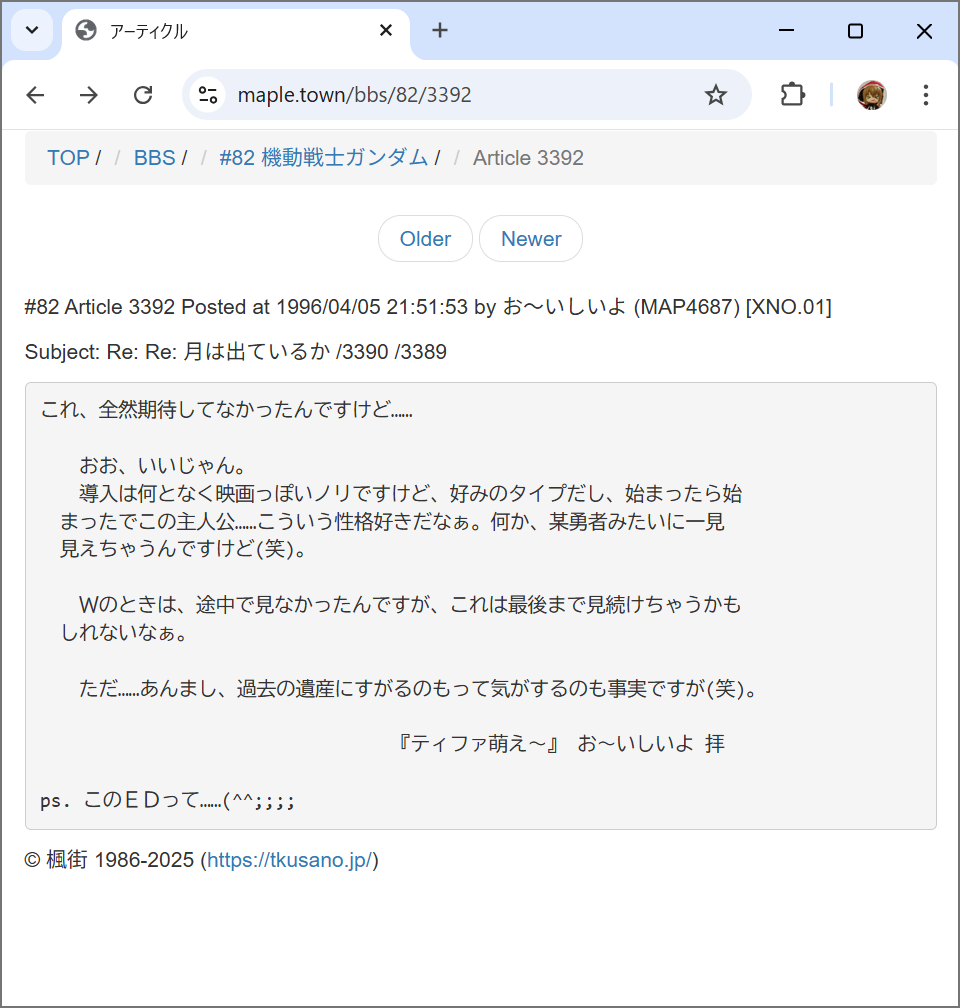
Task: Visit the tkusano.jp footer link
Action: 290,860
